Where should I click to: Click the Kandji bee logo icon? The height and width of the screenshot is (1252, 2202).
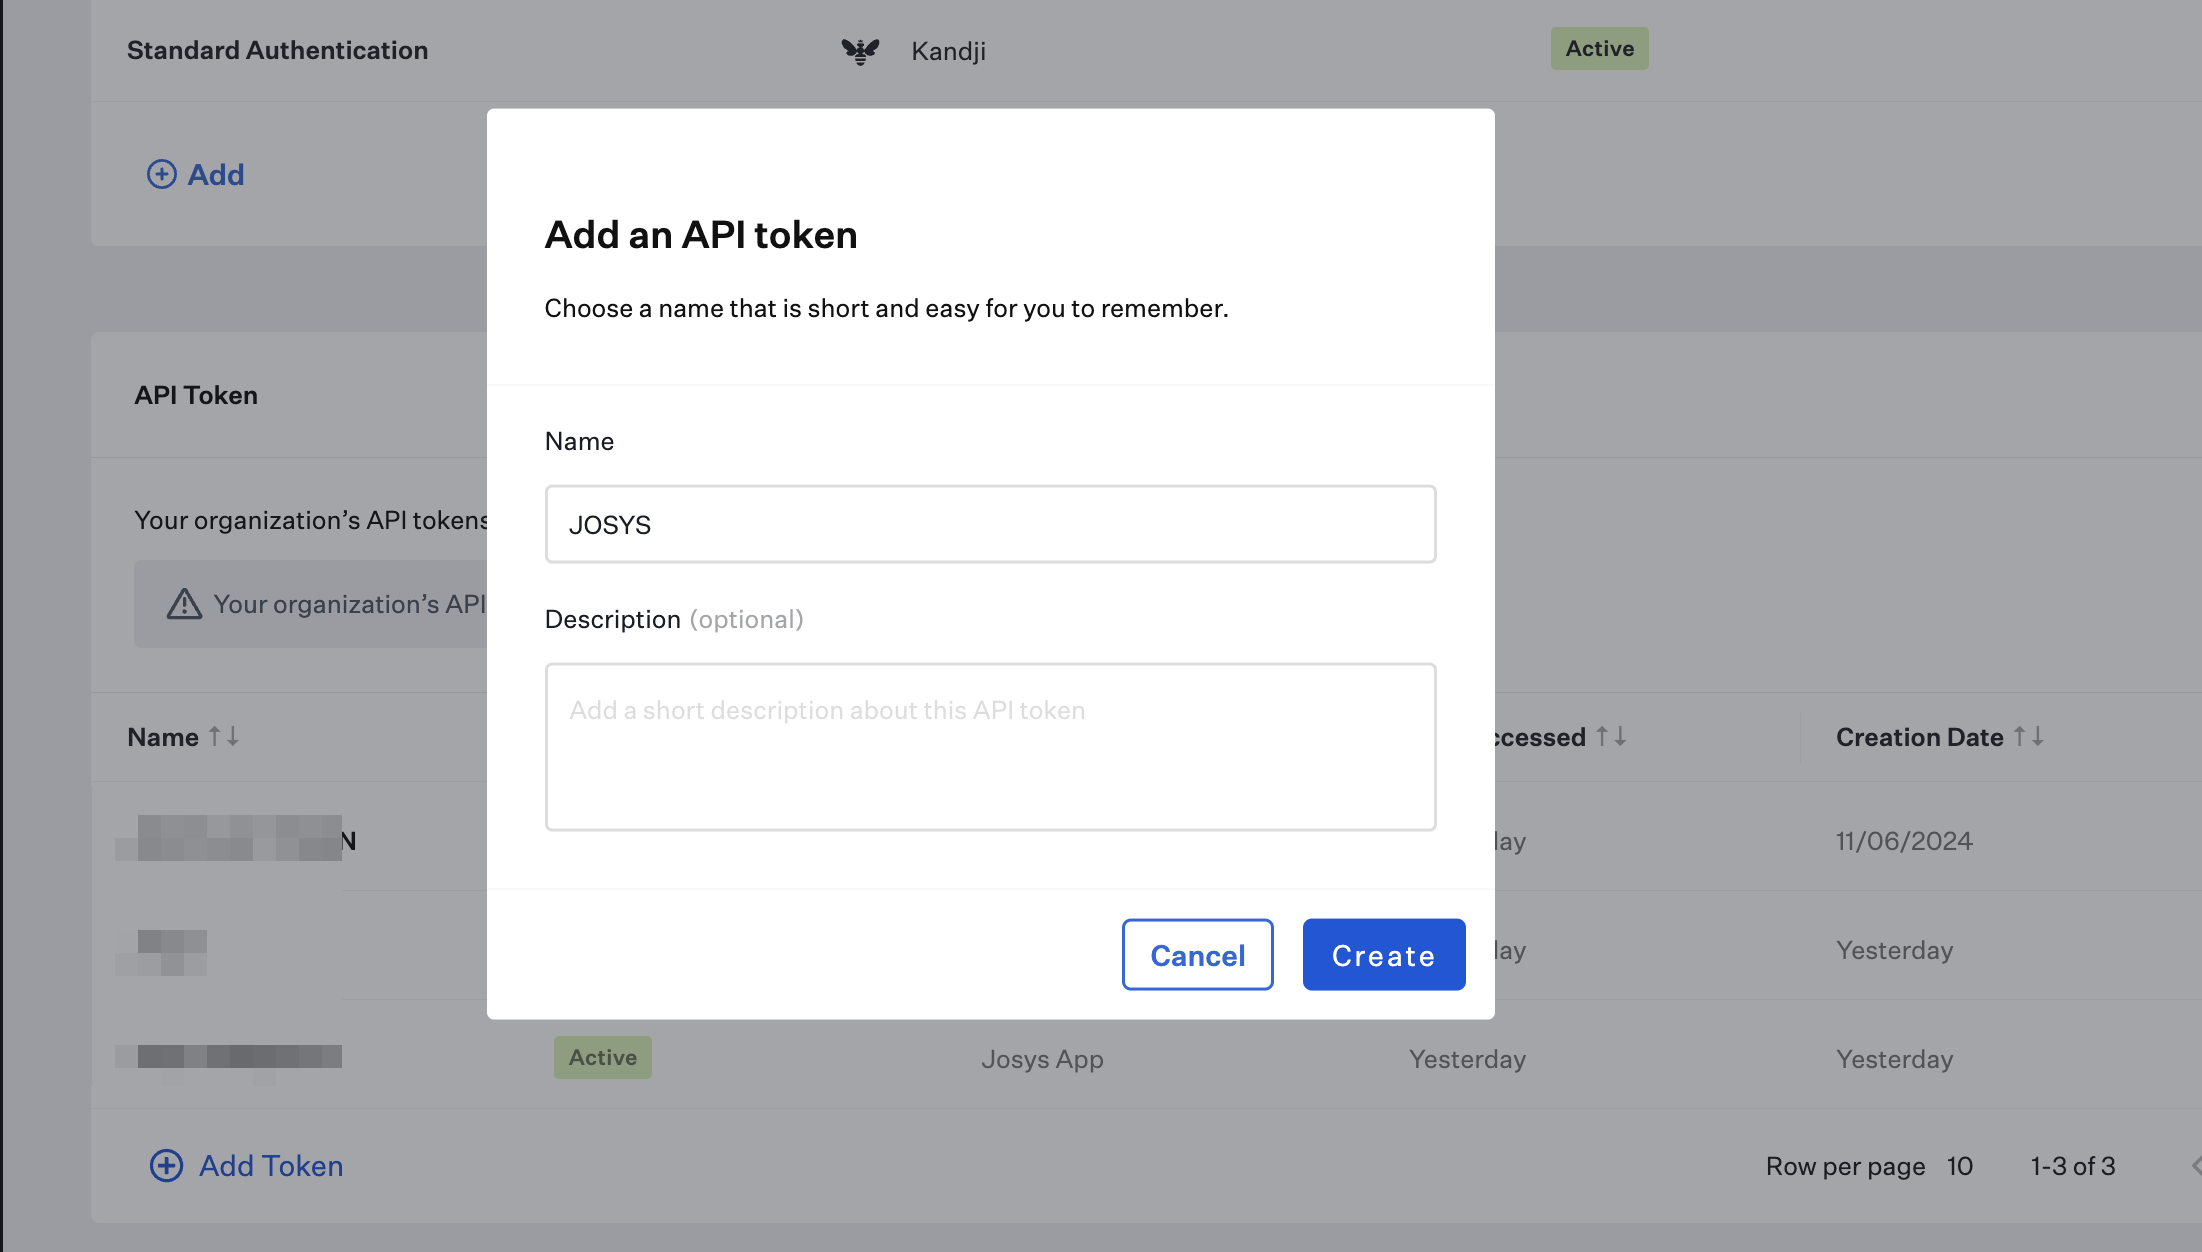click(x=860, y=51)
